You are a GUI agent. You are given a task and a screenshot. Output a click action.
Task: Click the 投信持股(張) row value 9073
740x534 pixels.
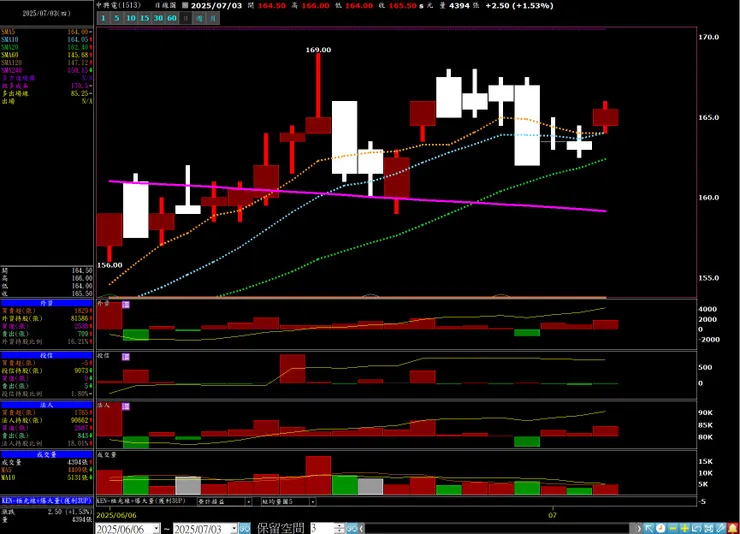81,370
